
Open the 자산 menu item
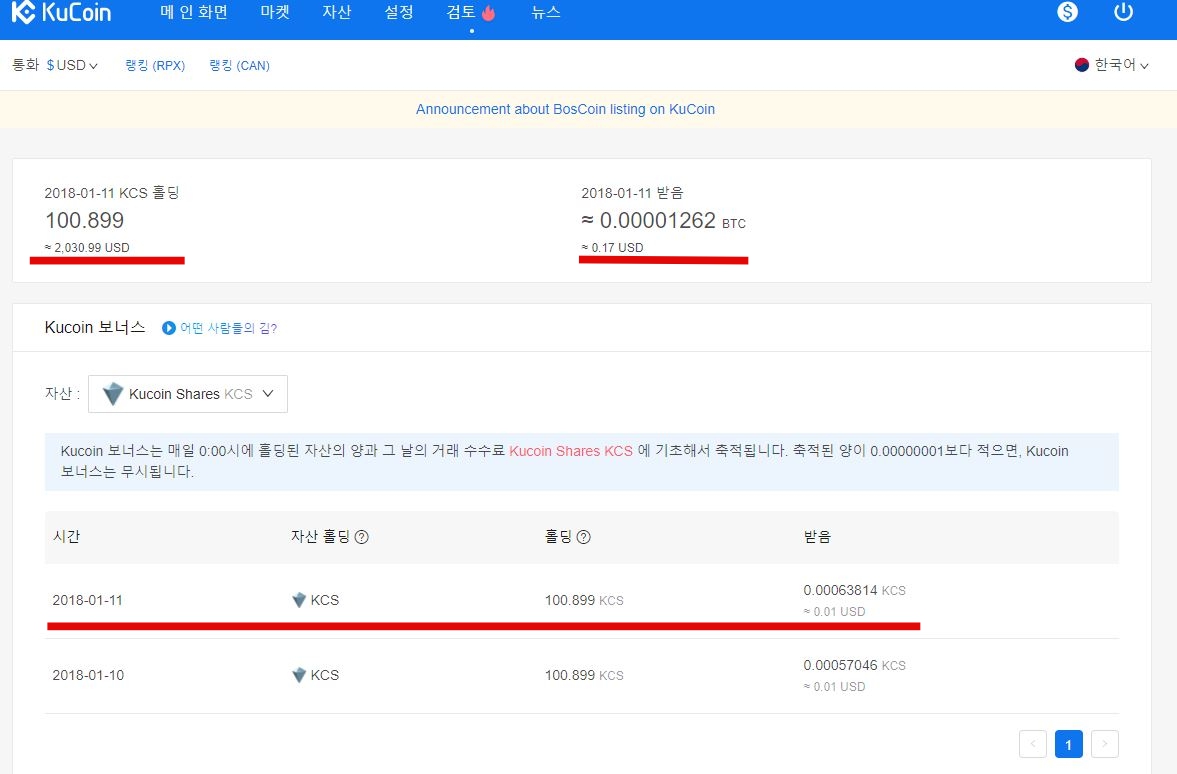pyautogui.click(x=336, y=13)
